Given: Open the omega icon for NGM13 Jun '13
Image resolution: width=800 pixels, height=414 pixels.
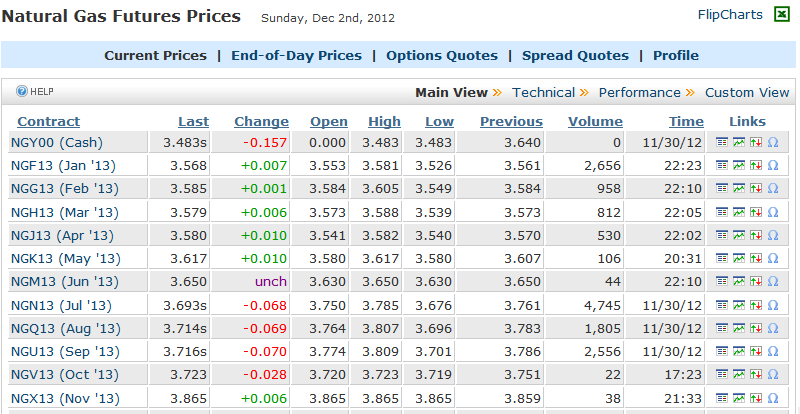Looking at the screenshot, I should click(773, 282).
